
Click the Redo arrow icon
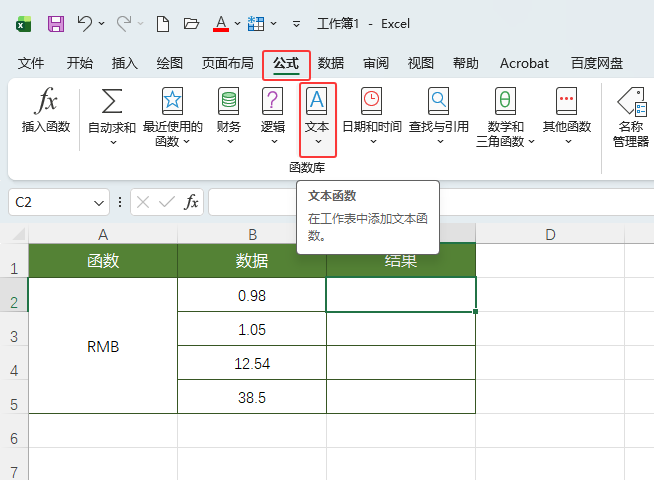(124, 24)
